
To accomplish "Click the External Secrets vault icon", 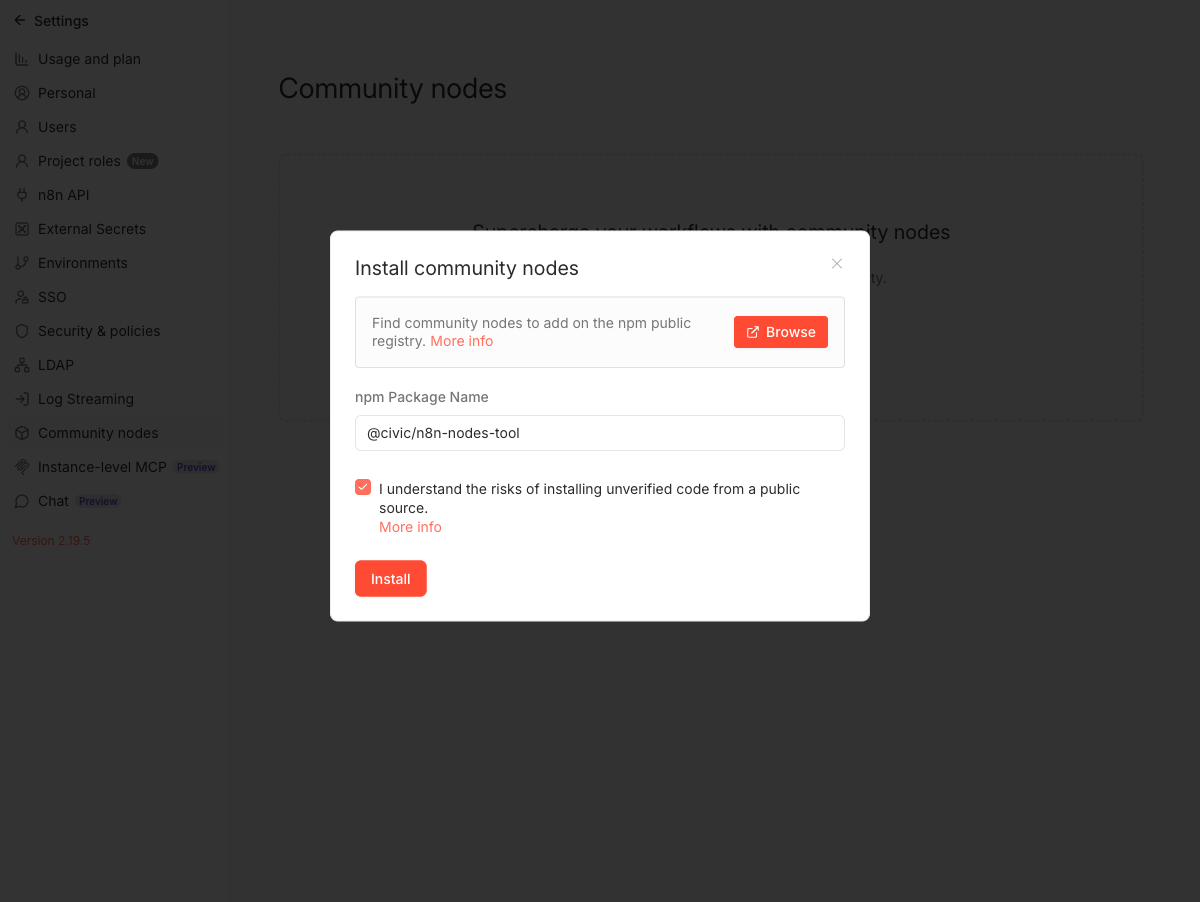I will click(22, 229).
